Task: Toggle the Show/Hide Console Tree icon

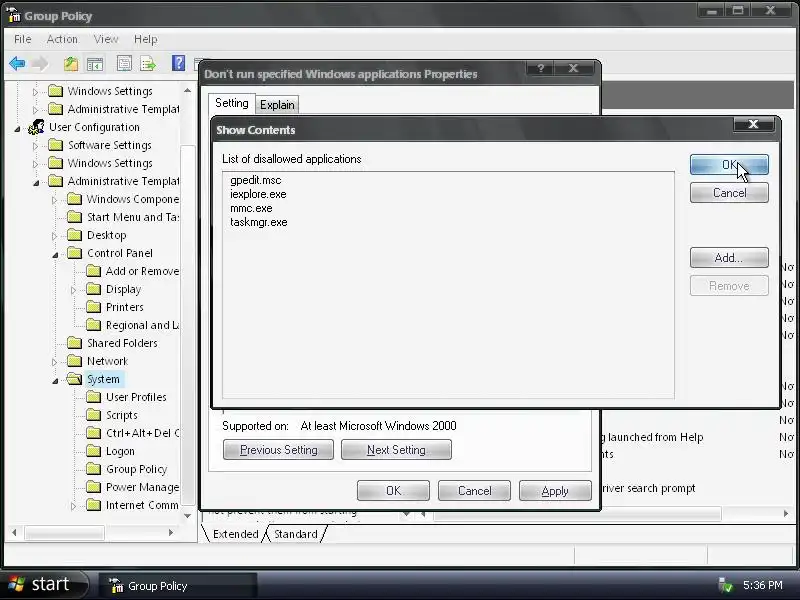Action: 95,64
